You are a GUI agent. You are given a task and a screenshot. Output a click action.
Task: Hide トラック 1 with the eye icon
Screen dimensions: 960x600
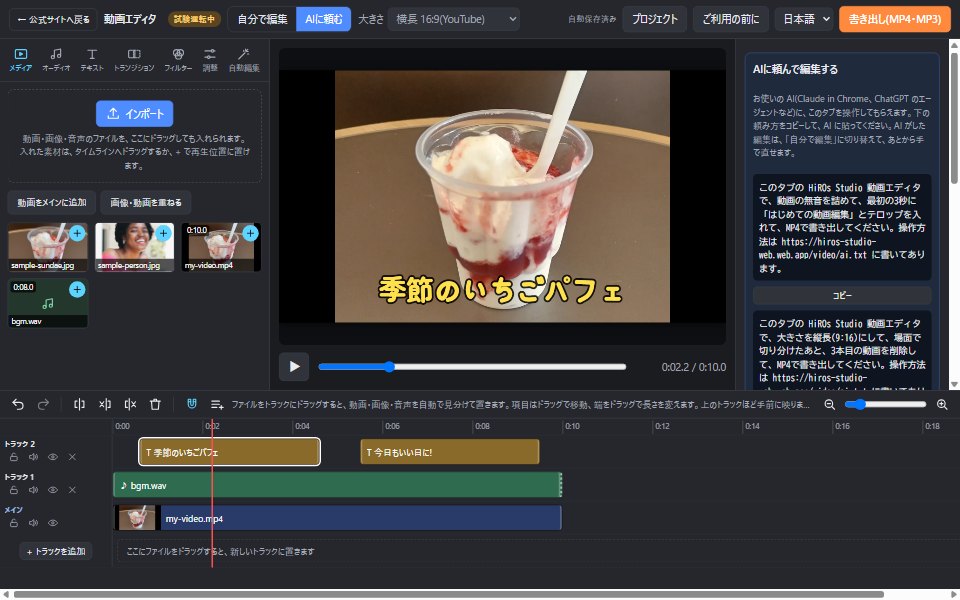pos(53,490)
